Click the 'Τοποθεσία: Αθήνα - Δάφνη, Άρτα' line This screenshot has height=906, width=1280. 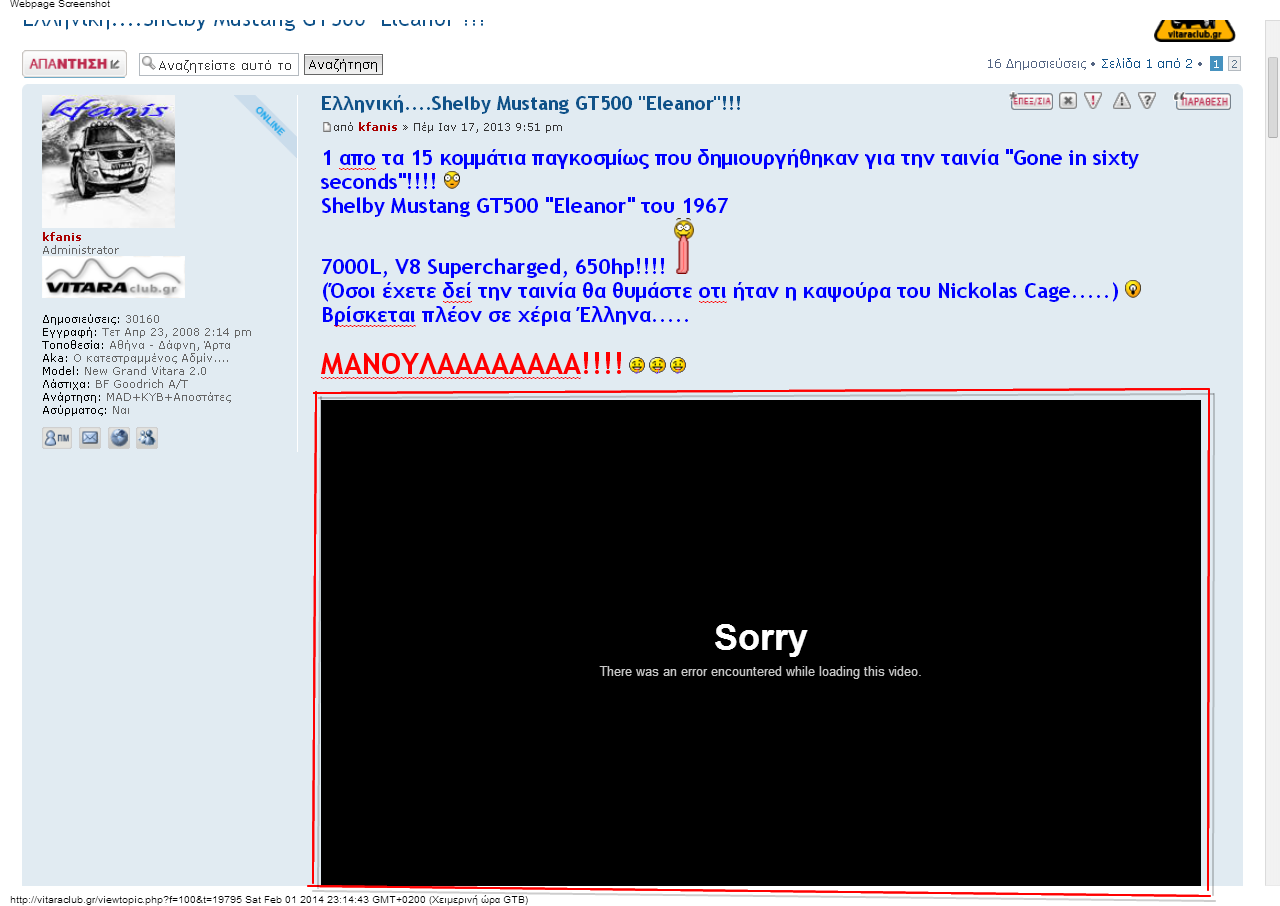pos(136,345)
